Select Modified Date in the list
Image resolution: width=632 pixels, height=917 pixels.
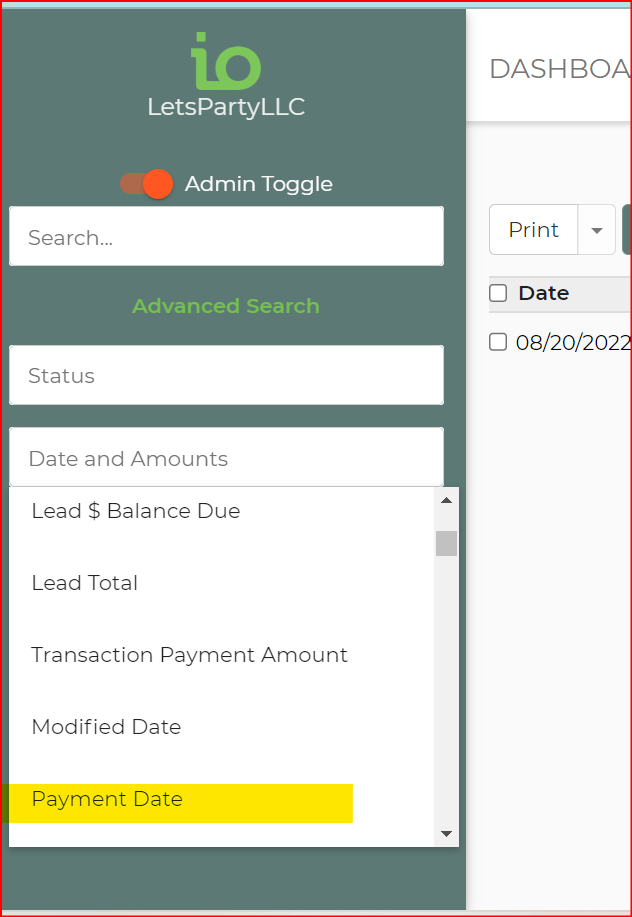pyautogui.click(x=106, y=727)
